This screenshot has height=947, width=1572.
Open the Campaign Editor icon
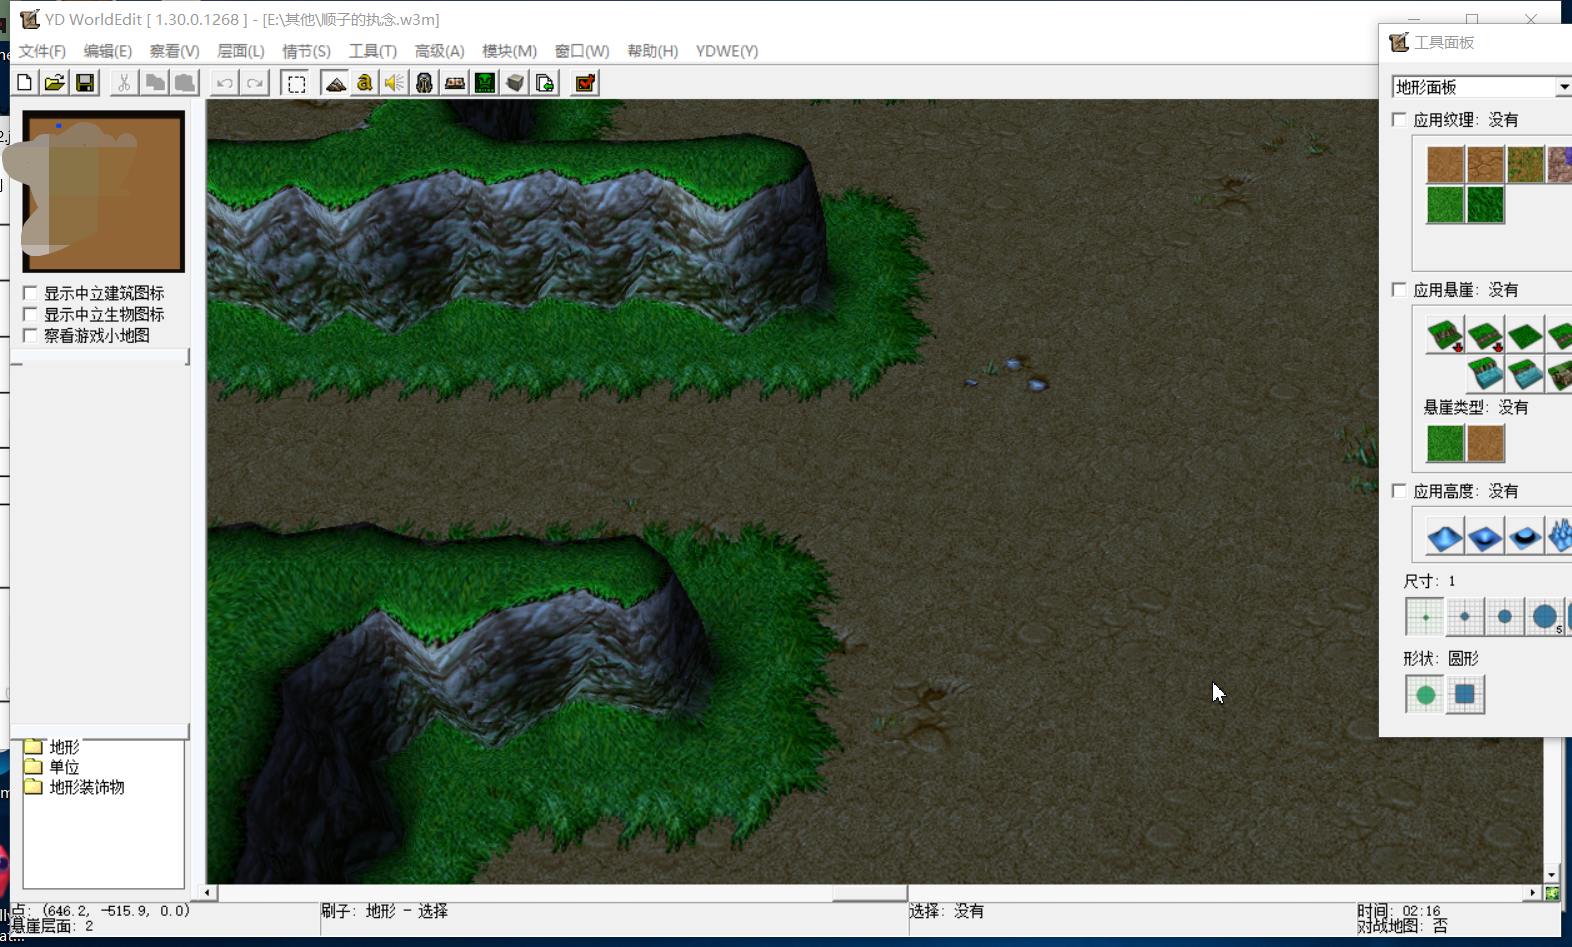455,83
